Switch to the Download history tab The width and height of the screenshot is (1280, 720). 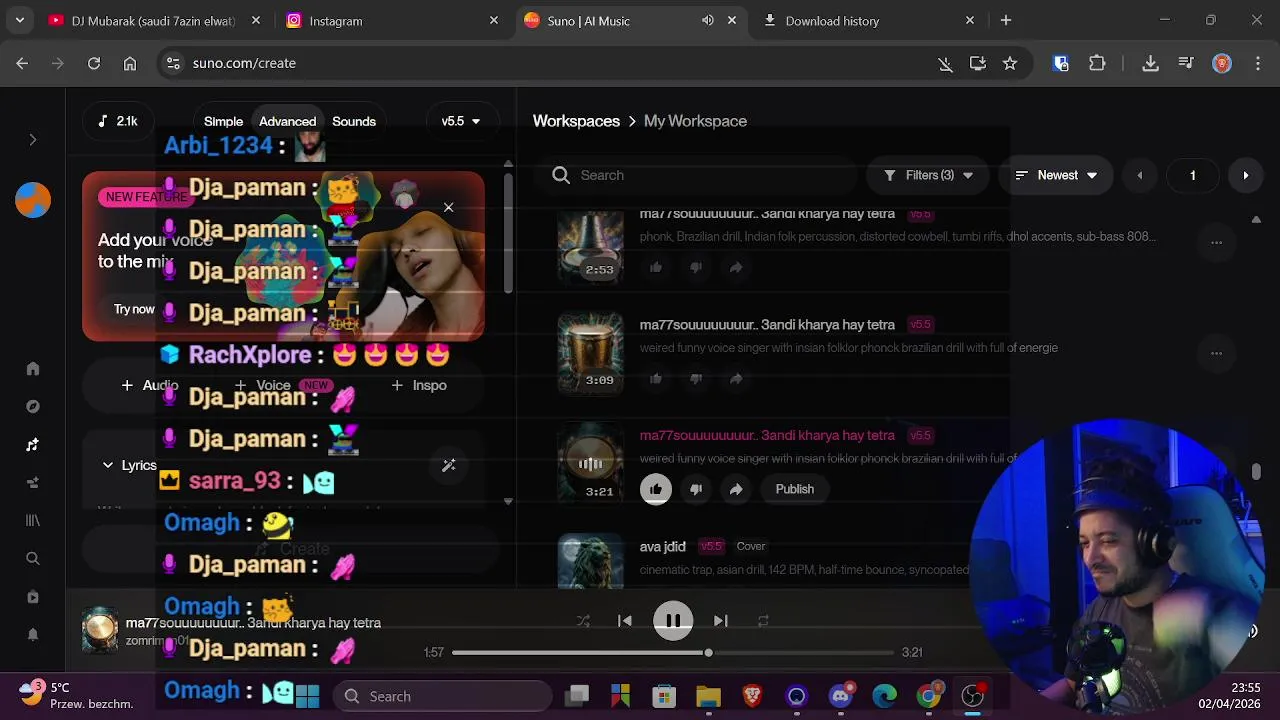(870, 20)
